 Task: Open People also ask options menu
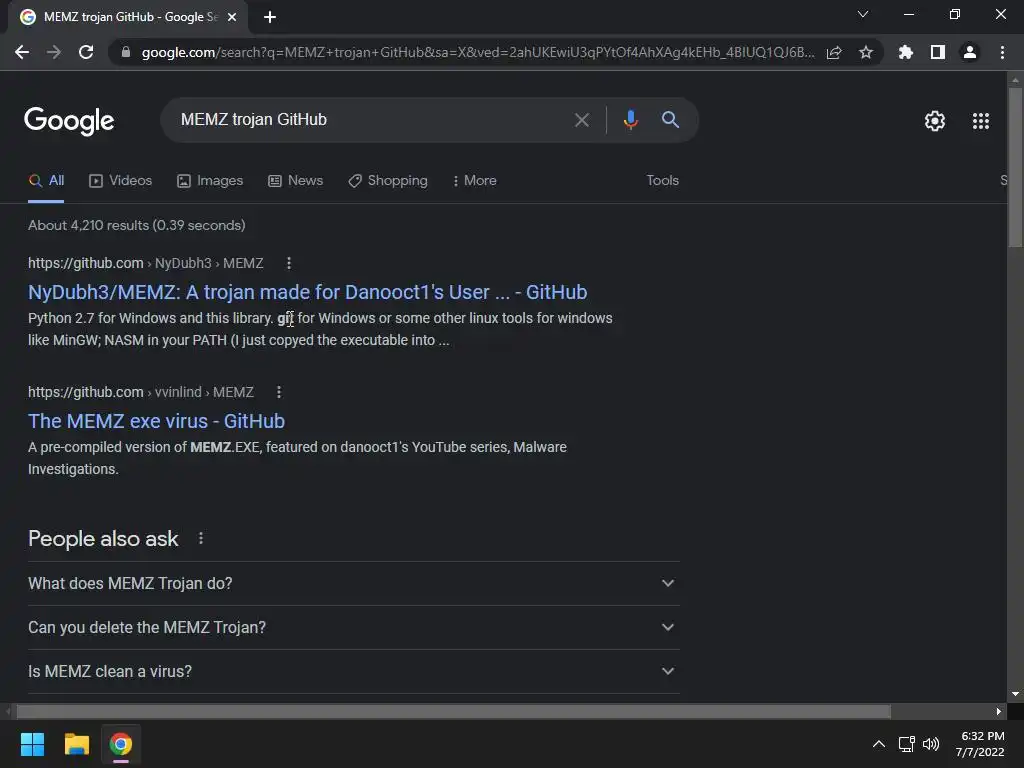tap(200, 538)
